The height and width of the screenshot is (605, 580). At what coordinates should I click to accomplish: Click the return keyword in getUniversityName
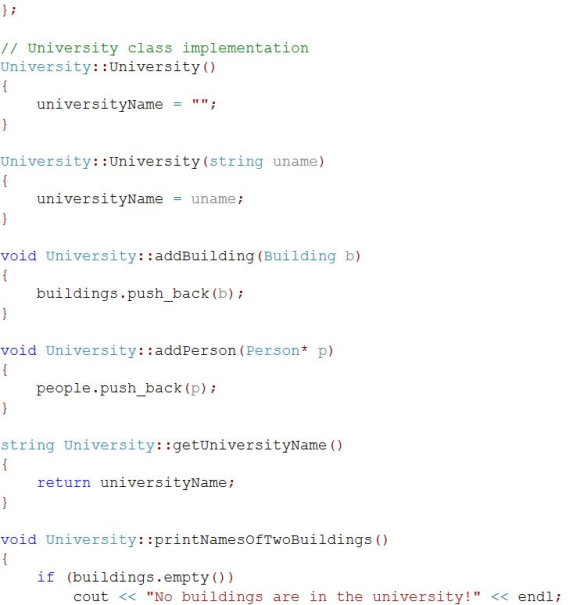64,483
